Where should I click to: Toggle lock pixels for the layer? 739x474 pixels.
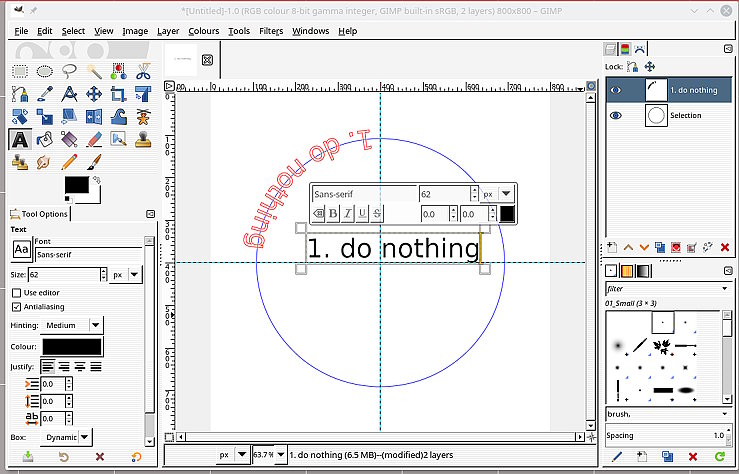[632, 66]
